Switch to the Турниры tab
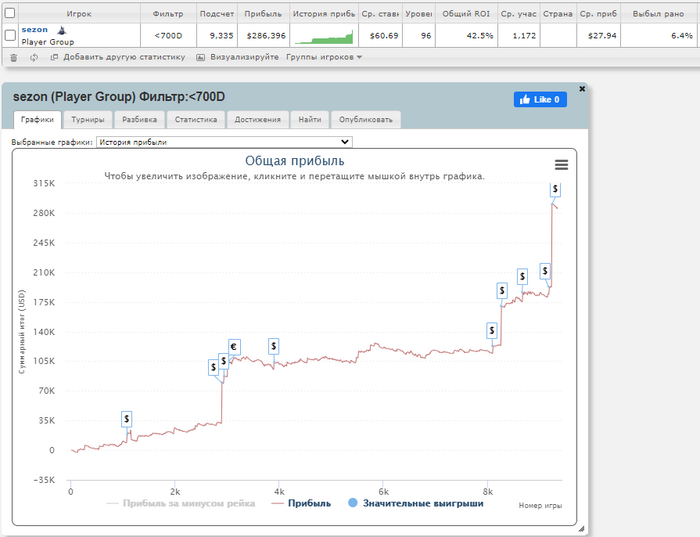Viewport: 700px width, 537px height. click(88, 120)
